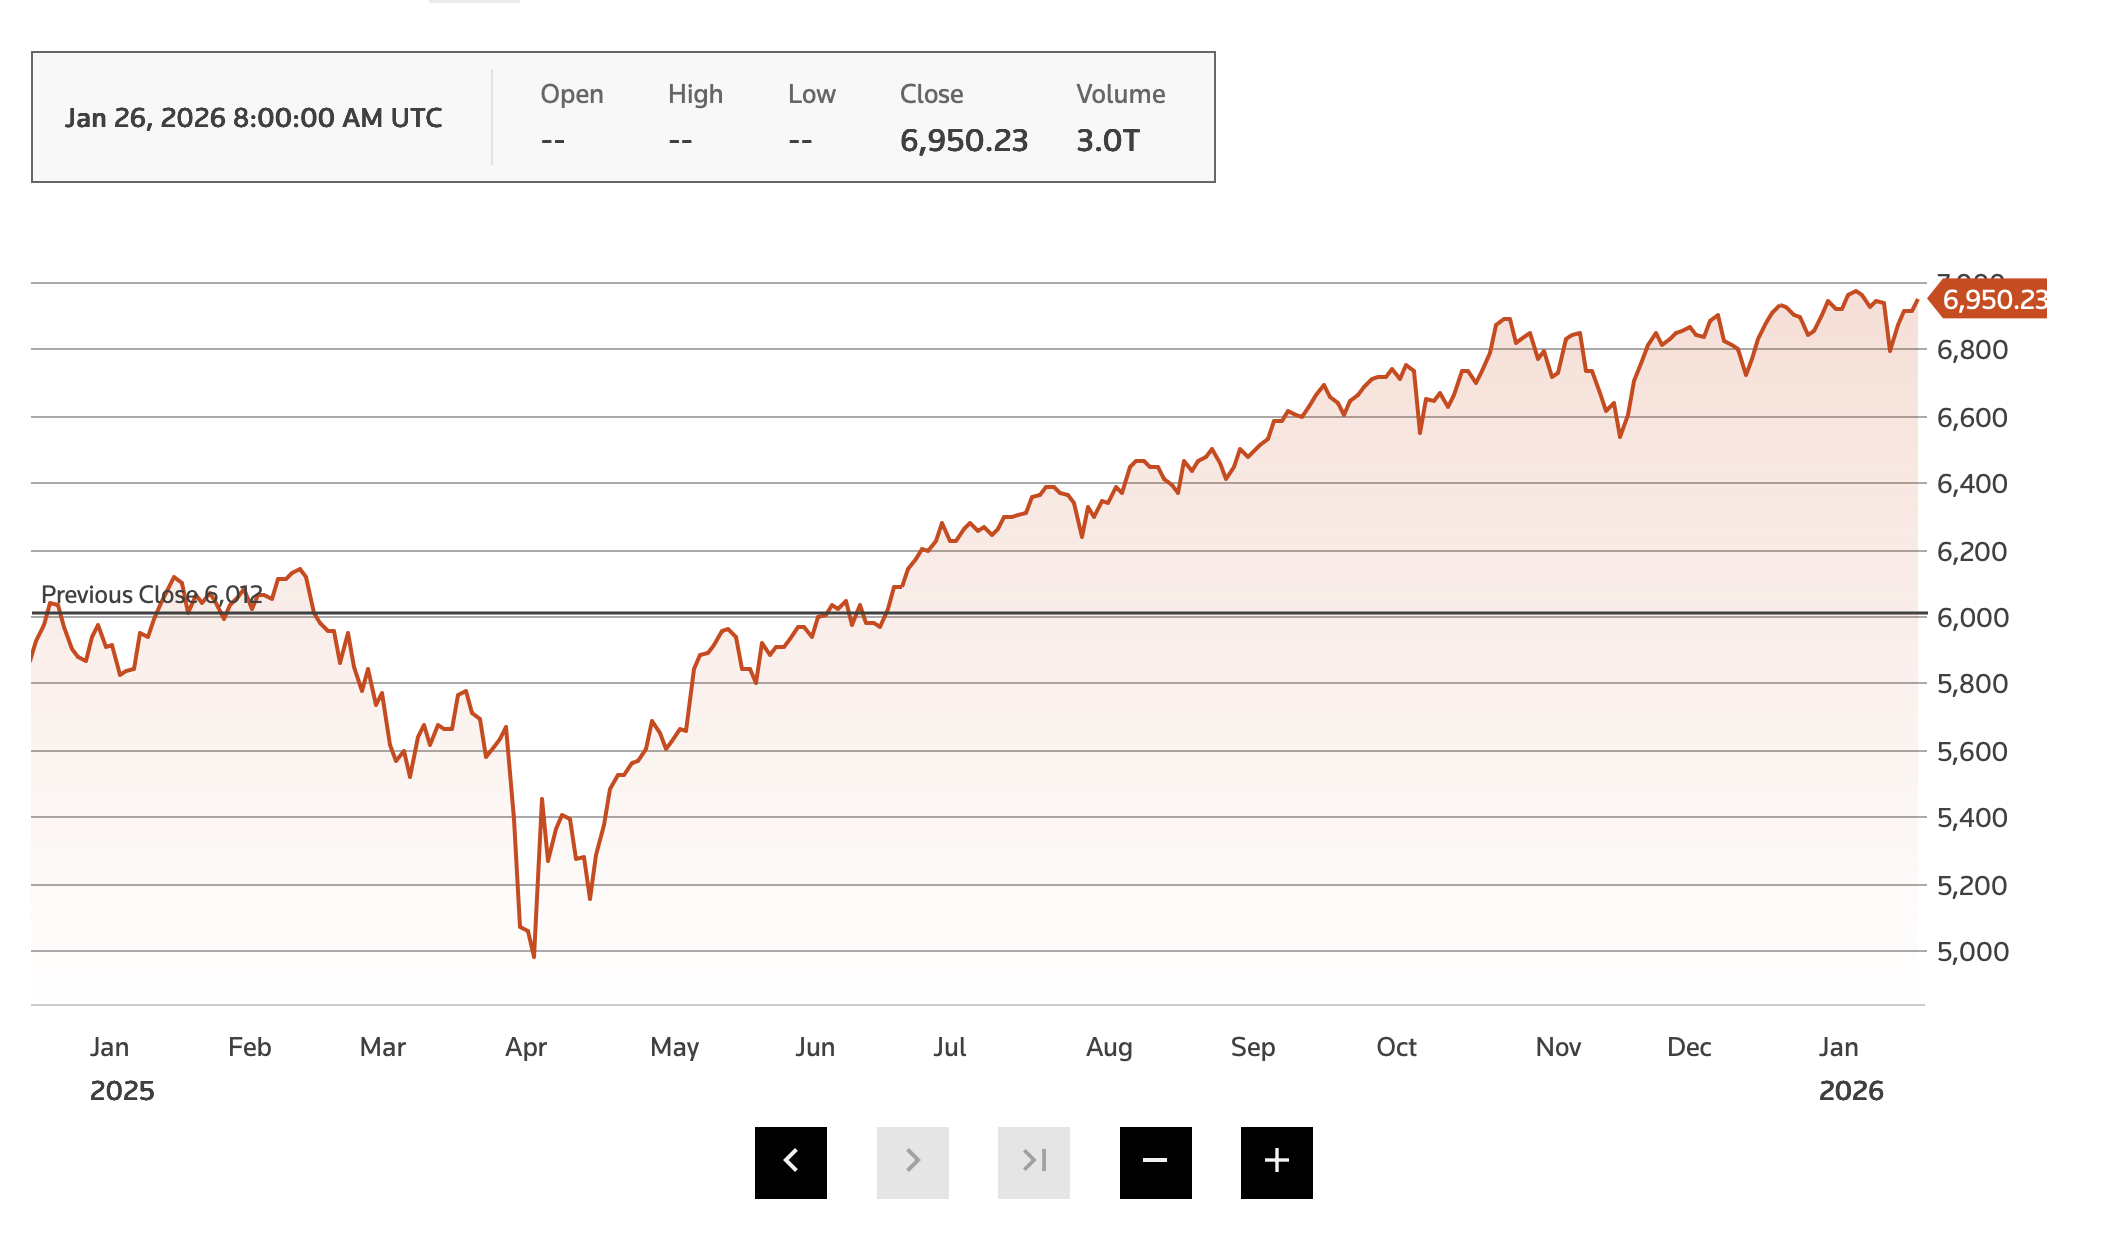The image size is (2102, 1234).
Task: Click the April low point on chart line
Action: point(534,956)
